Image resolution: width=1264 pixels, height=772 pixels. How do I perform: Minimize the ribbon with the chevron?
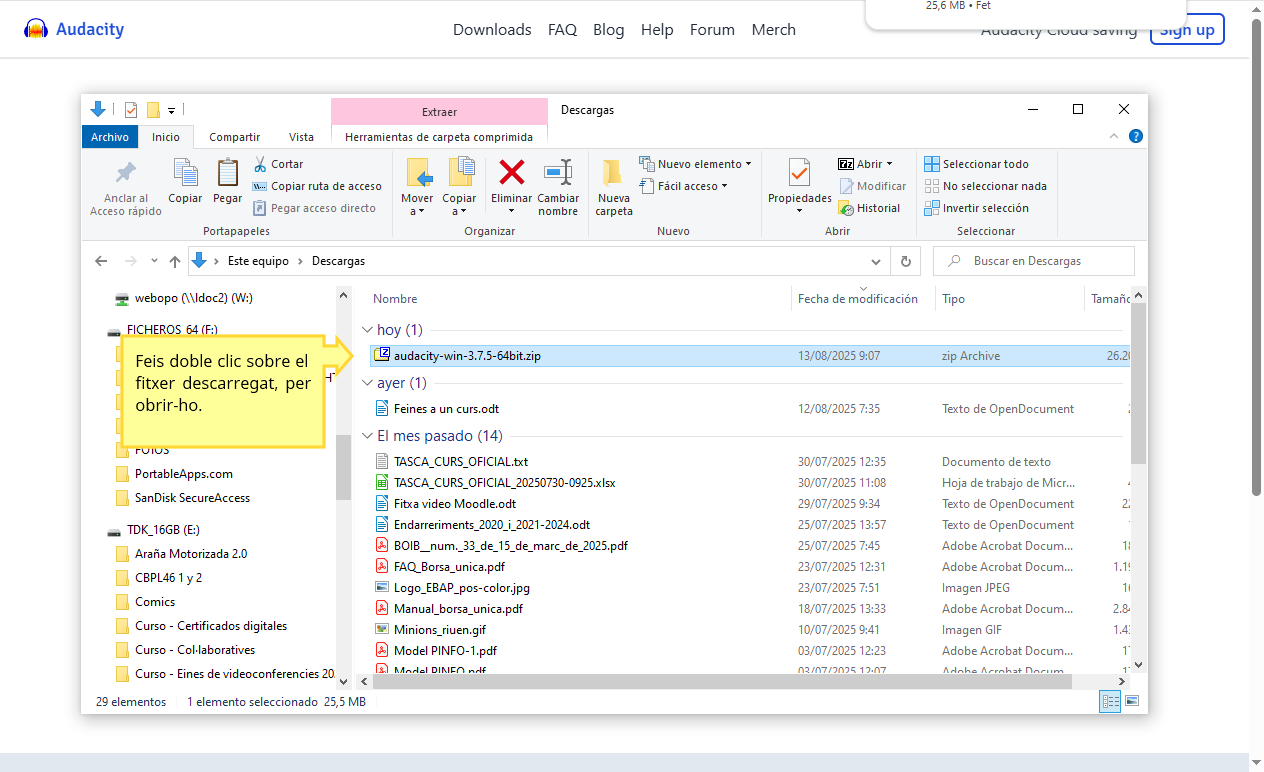pyautogui.click(x=1114, y=137)
